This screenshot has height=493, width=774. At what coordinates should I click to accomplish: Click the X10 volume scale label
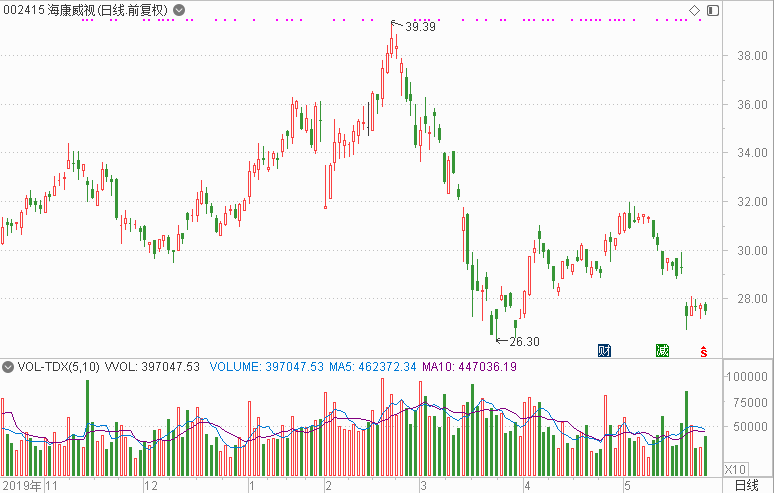tap(735, 469)
